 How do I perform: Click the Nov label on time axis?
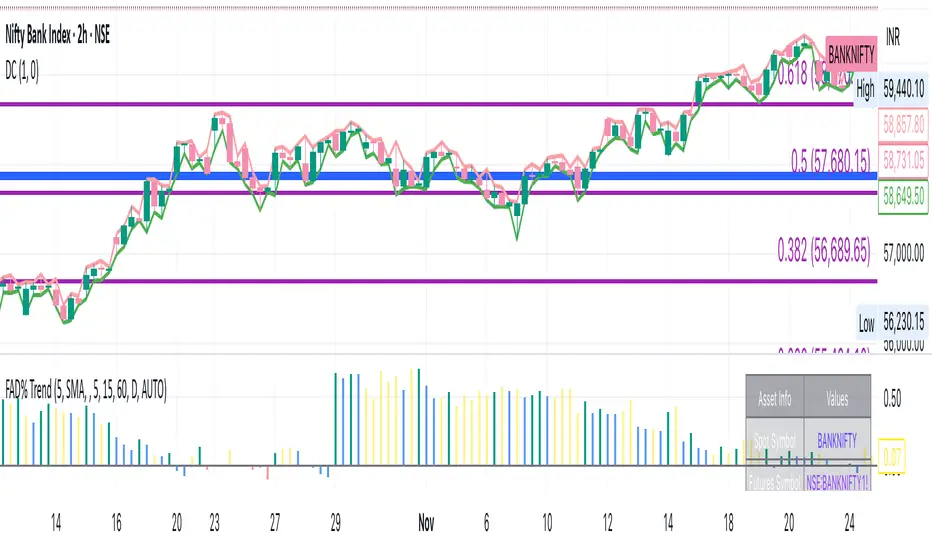click(x=426, y=522)
